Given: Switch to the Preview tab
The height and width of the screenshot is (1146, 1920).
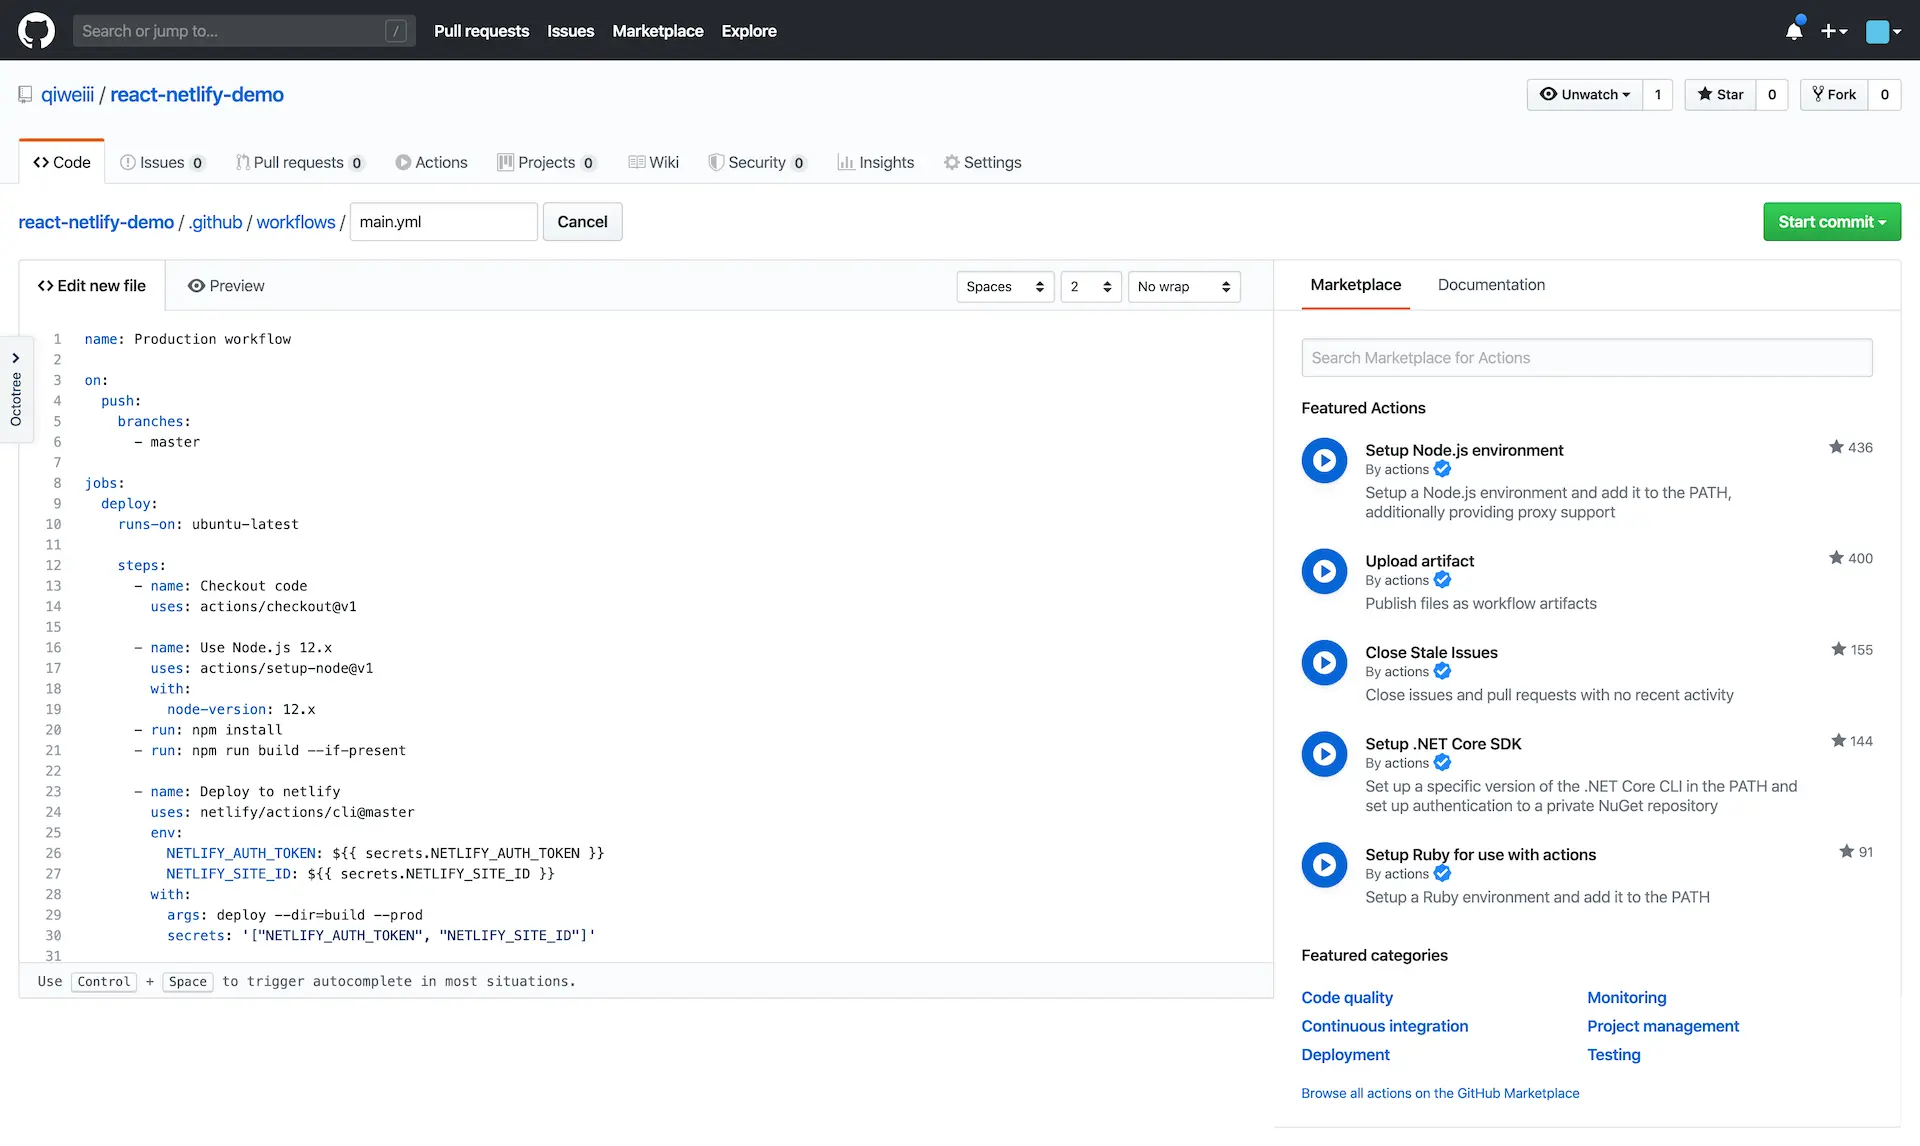Looking at the screenshot, I should pyautogui.click(x=226, y=286).
